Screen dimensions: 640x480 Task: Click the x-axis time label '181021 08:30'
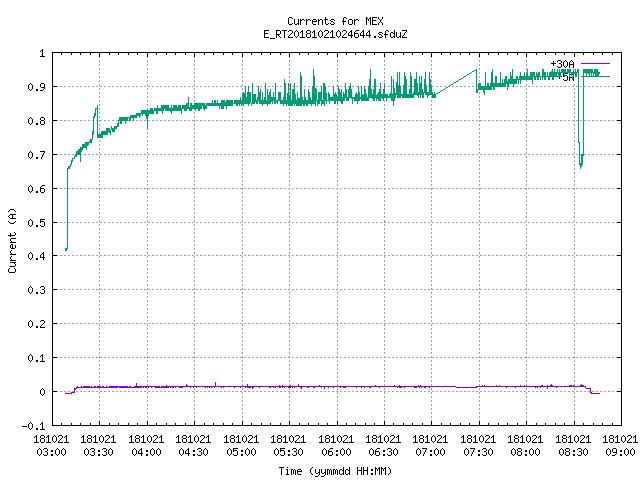tap(573, 446)
